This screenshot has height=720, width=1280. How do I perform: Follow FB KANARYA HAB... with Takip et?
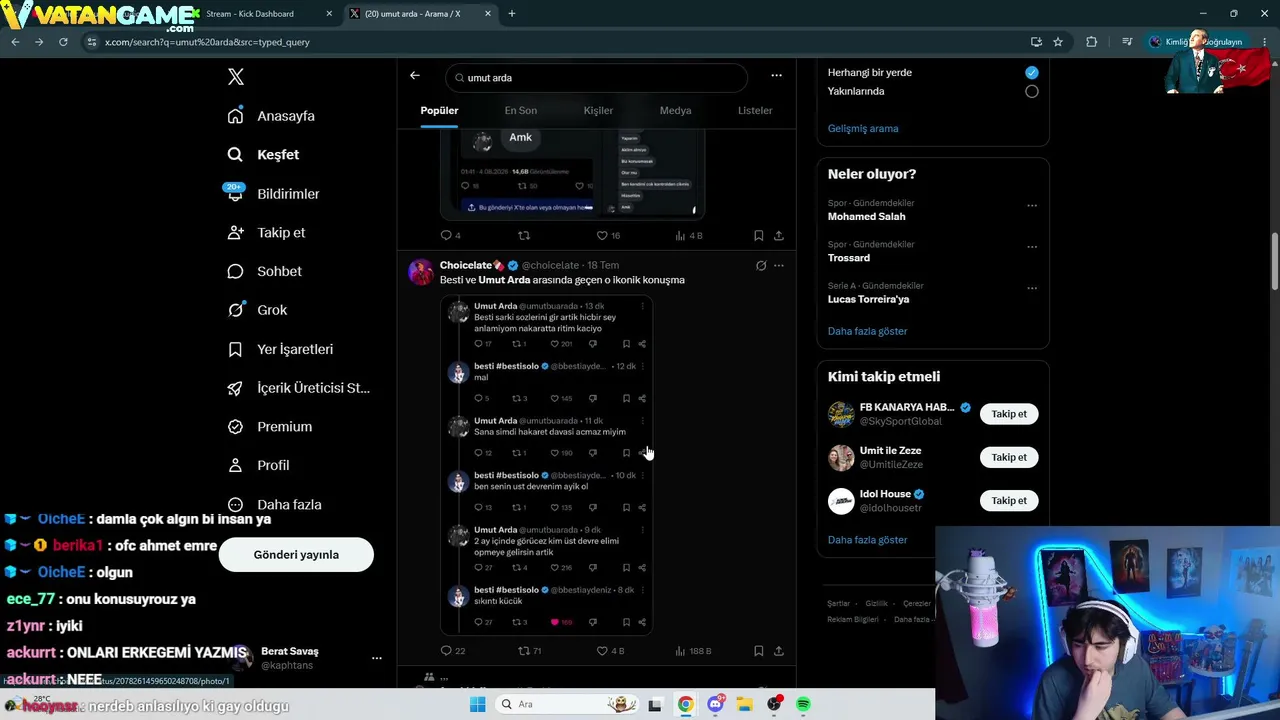pyautogui.click(x=1009, y=414)
